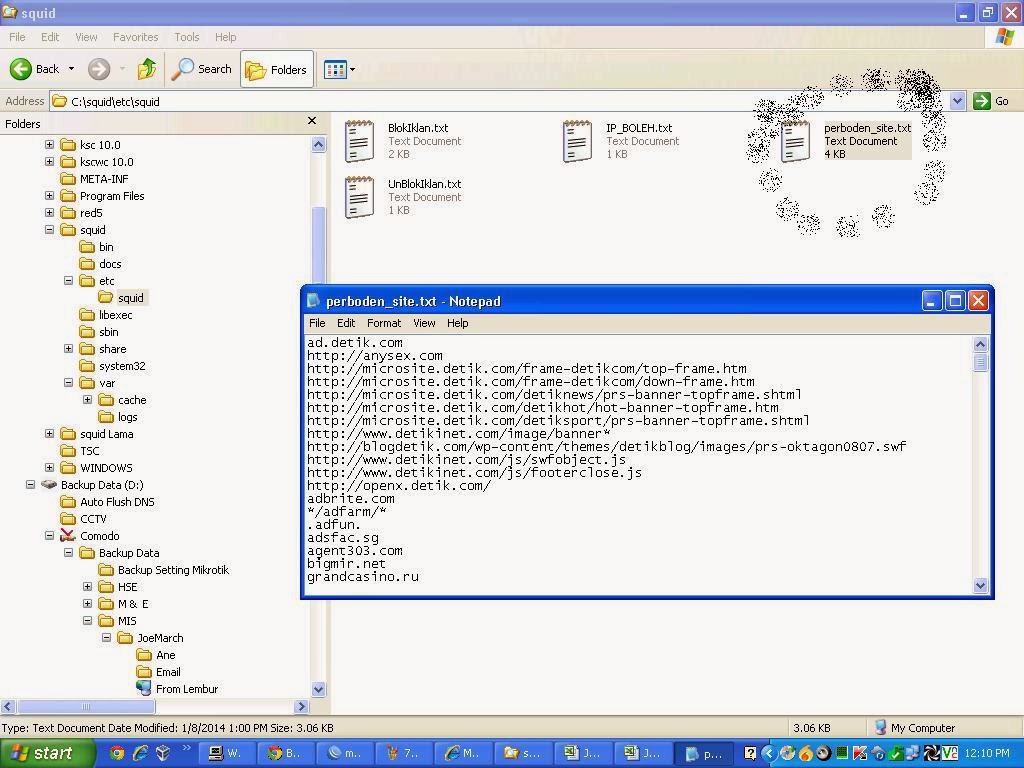Select the system32 folder in tree
The image size is (1024, 768).
112,366
